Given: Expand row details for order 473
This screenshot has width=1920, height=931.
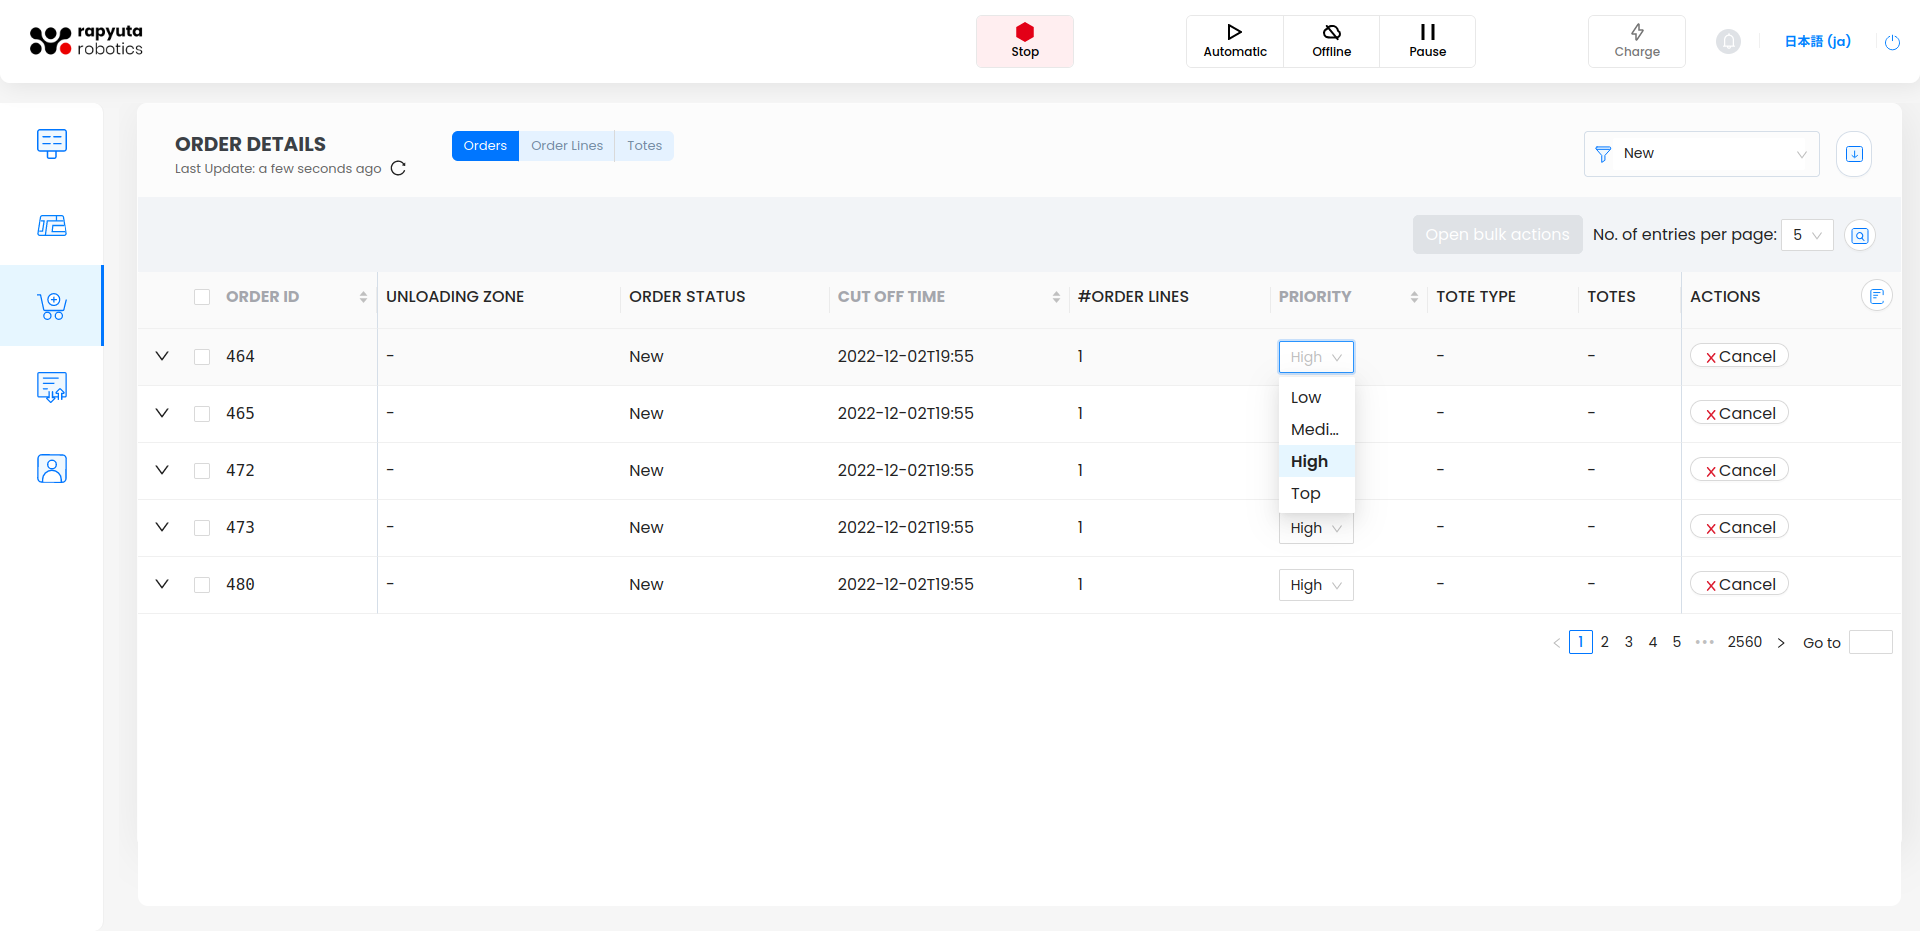Looking at the screenshot, I should coord(162,527).
